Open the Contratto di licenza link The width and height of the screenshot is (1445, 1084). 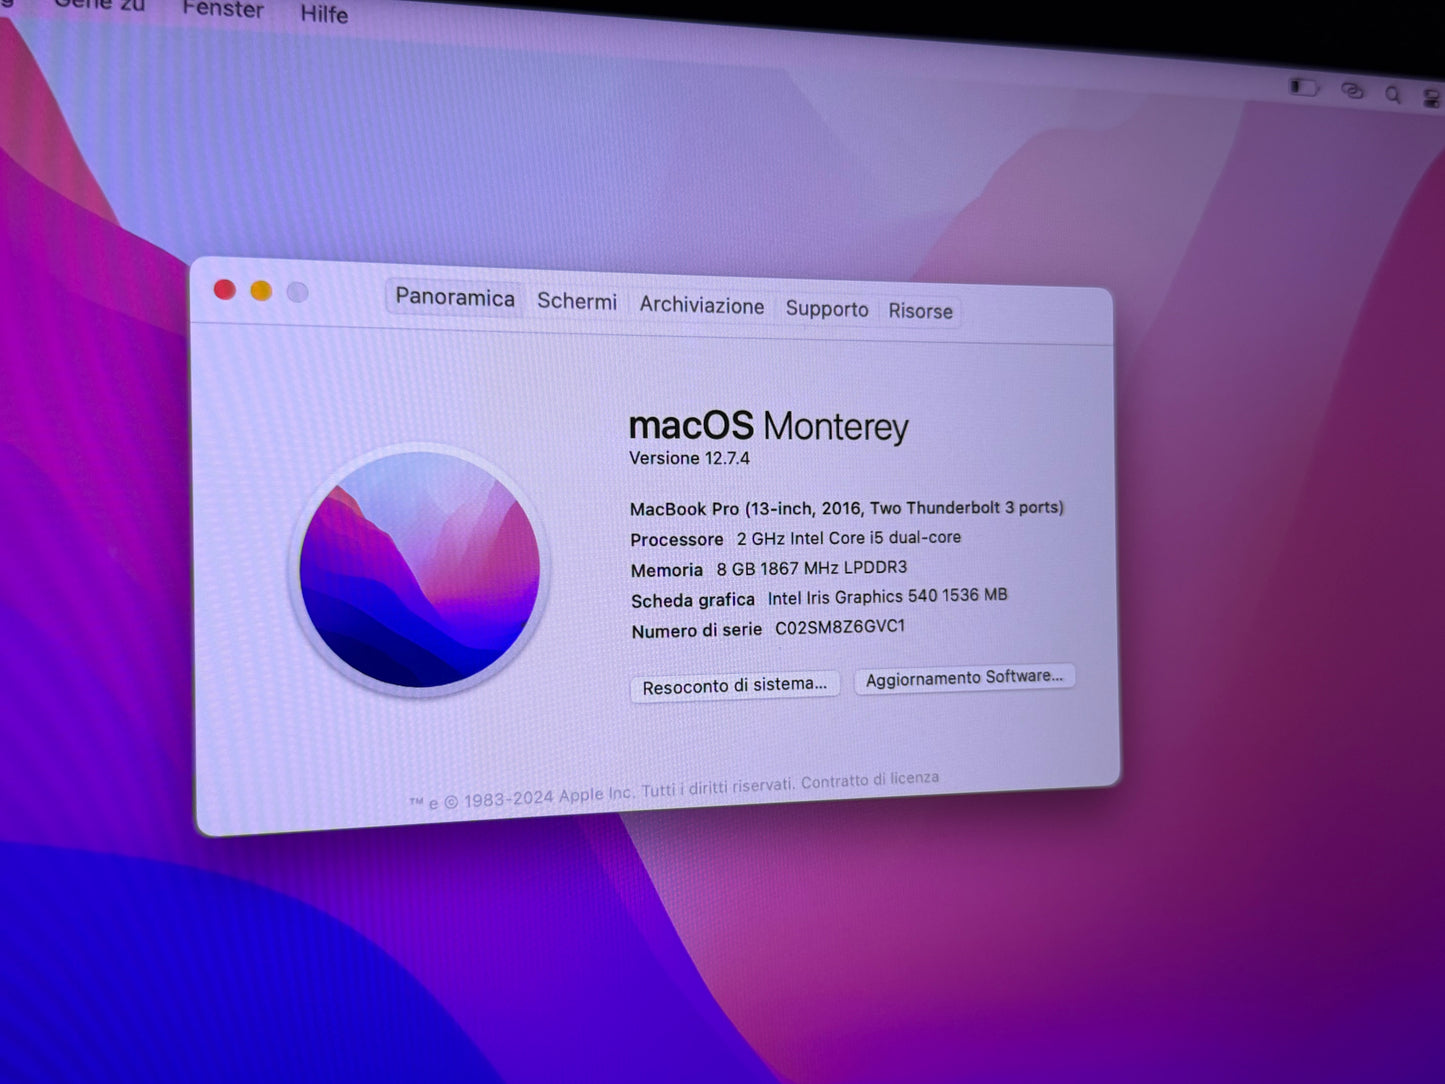(x=870, y=779)
